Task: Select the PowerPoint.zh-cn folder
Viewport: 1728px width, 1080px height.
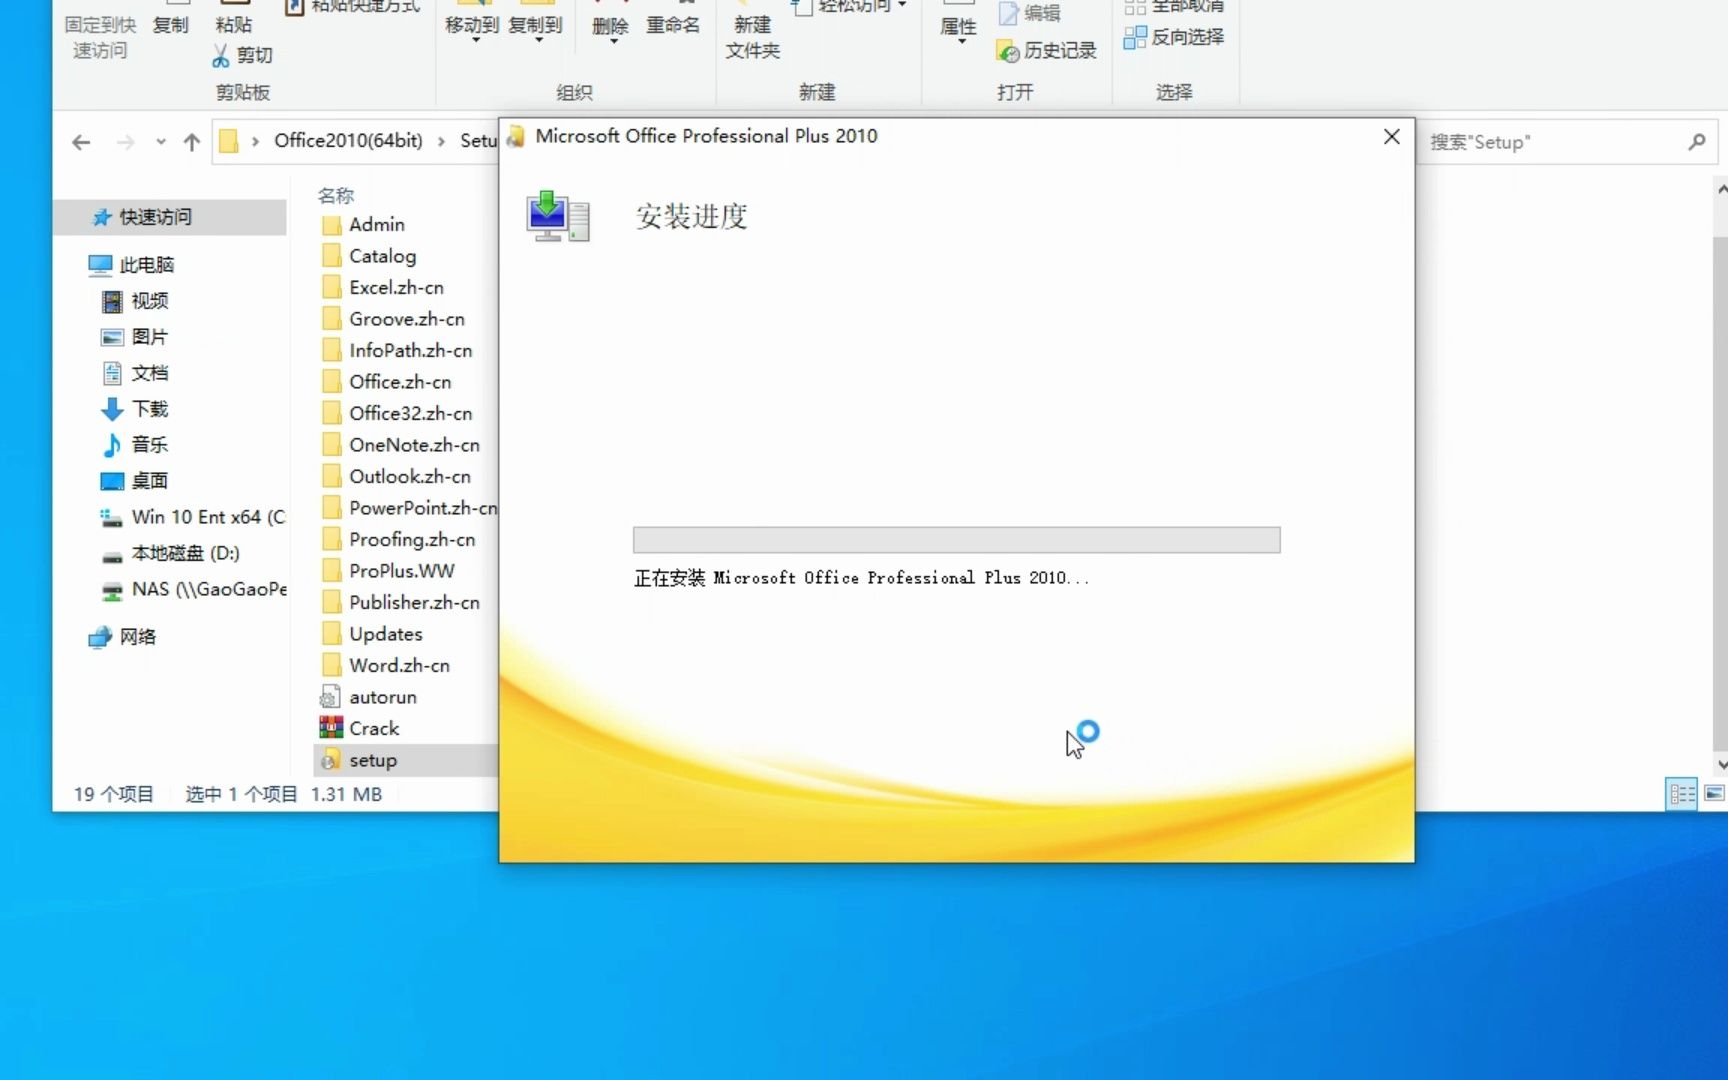Action: click(x=409, y=508)
